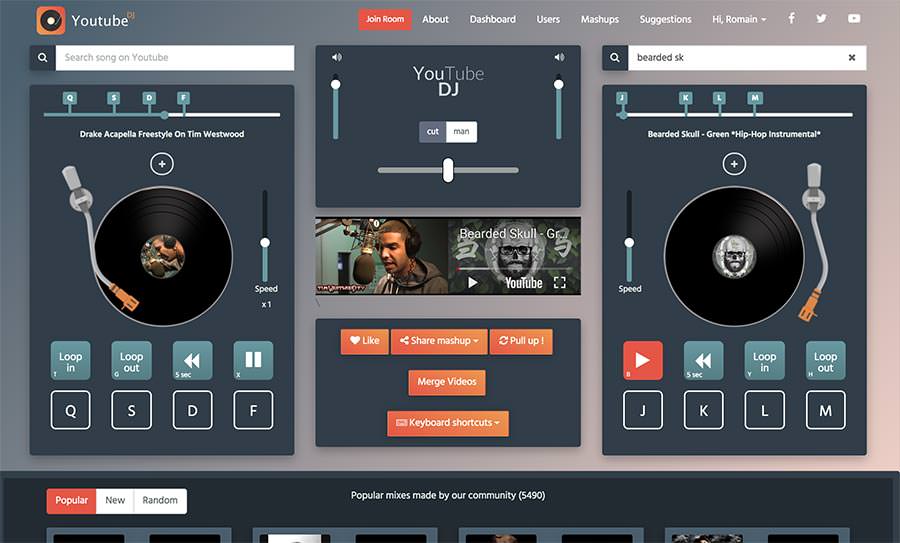
Task: Switch to the Popular mixes tab
Action: (x=72, y=501)
